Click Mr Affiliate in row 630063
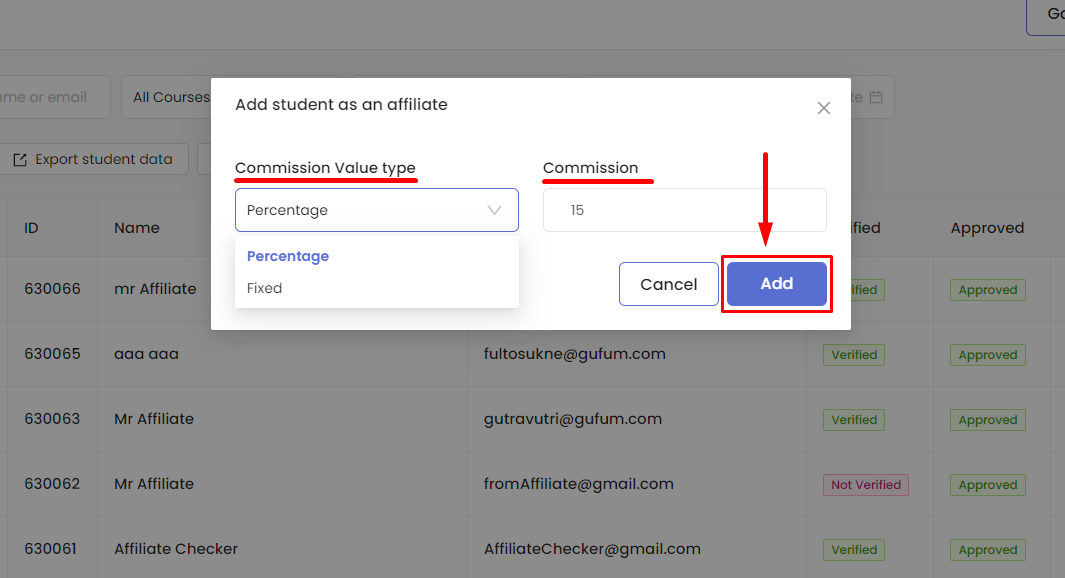The width and height of the screenshot is (1065, 578). click(x=154, y=418)
